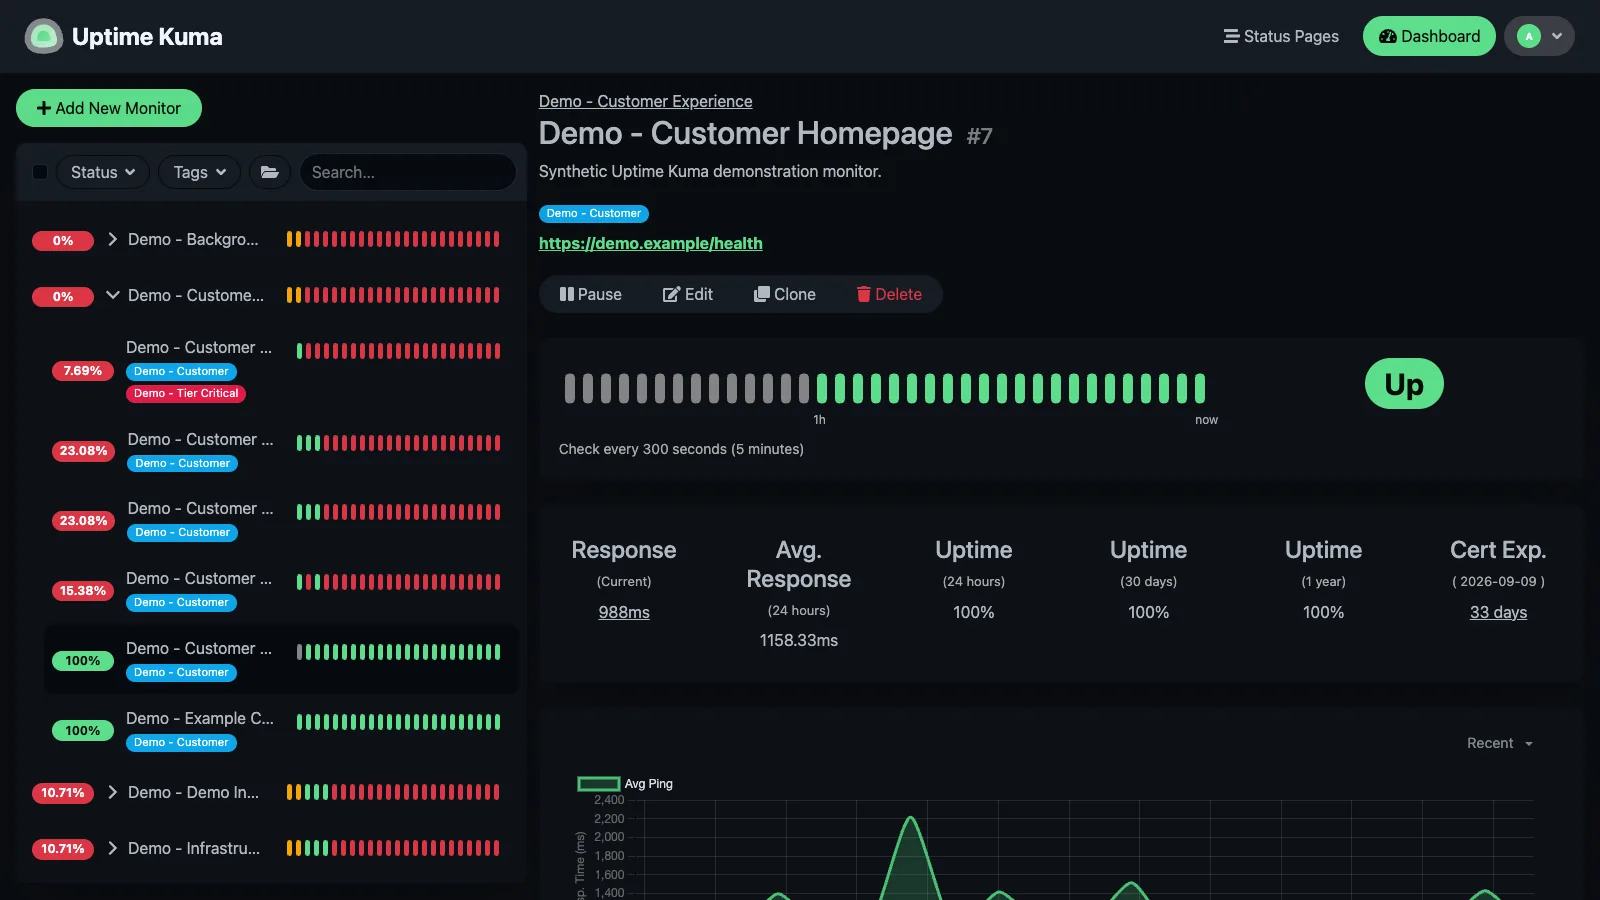Click the Uptime Kuma logo icon
The image size is (1600, 900).
(43, 37)
